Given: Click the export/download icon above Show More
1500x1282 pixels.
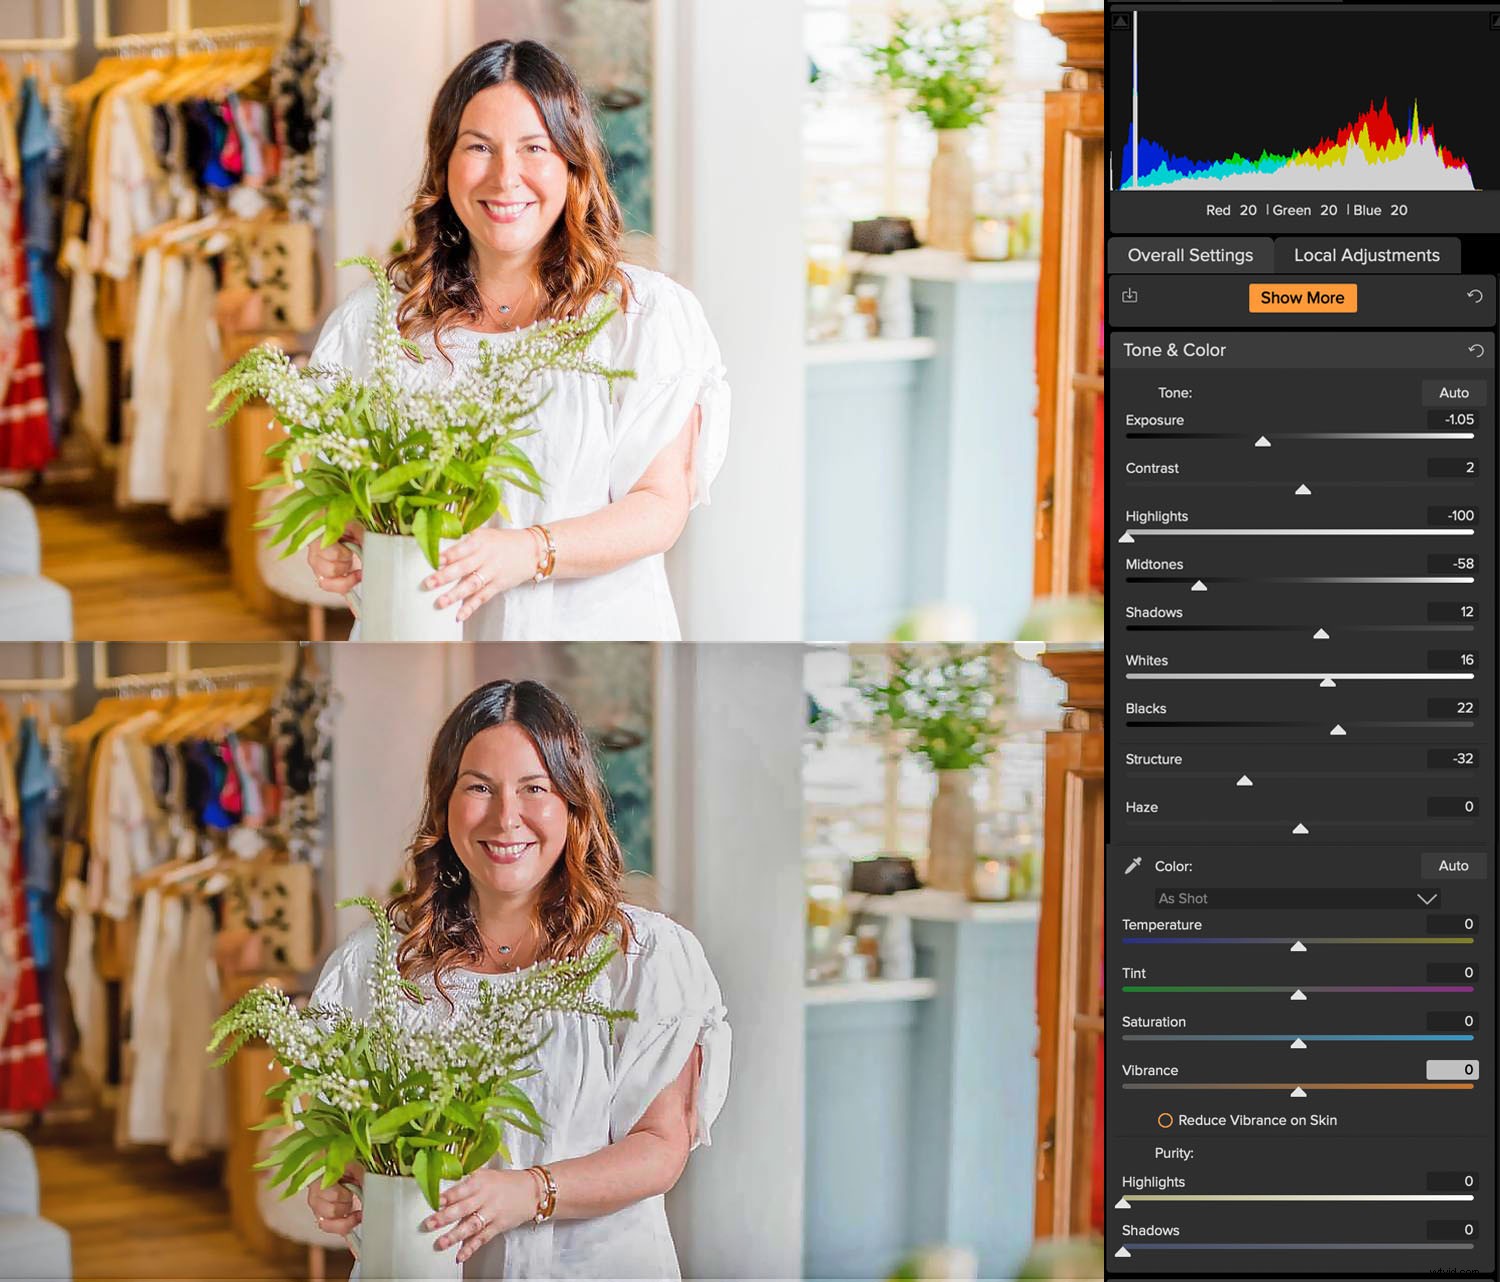Looking at the screenshot, I should tap(1131, 297).
